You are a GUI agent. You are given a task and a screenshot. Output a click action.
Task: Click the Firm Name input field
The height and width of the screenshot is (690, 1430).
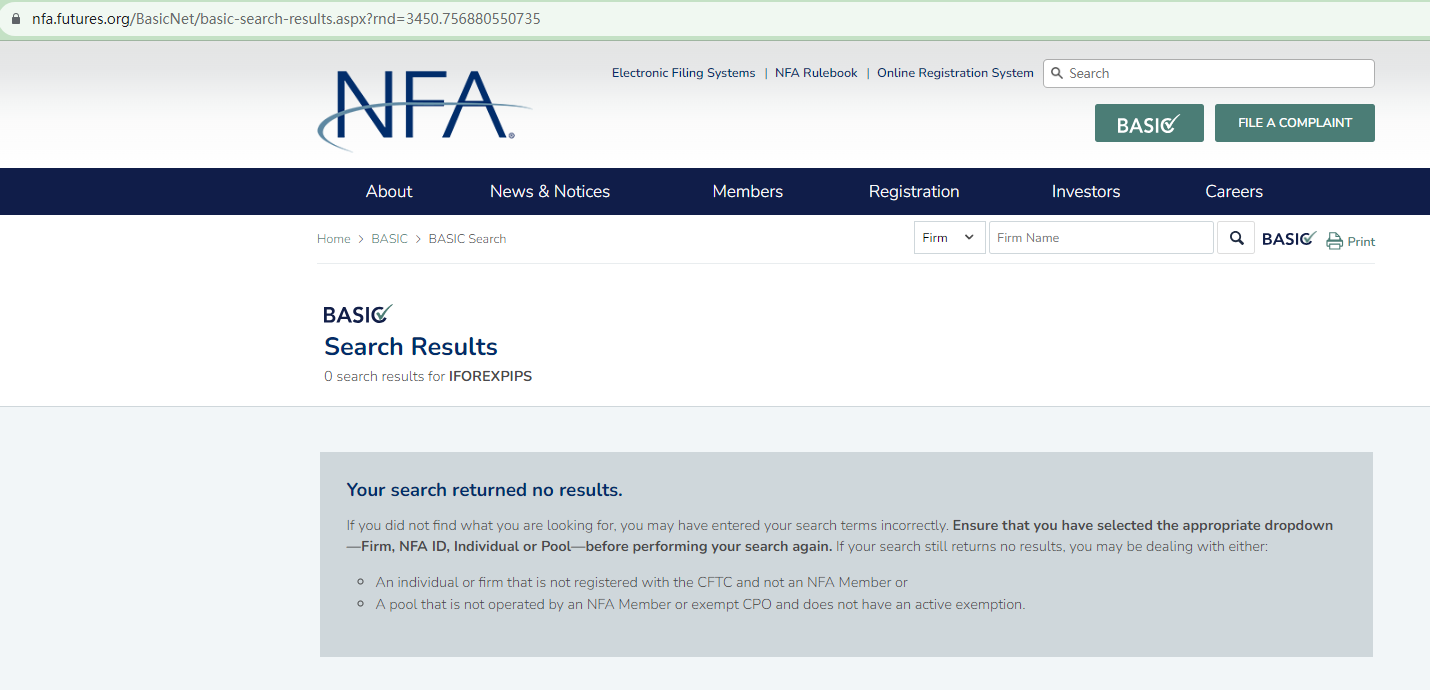[x=1101, y=238]
